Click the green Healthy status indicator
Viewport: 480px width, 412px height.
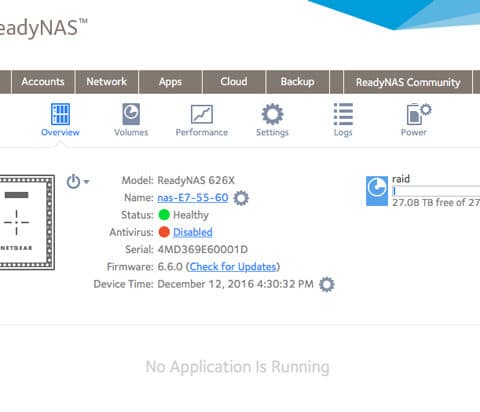(x=164, y=215)
